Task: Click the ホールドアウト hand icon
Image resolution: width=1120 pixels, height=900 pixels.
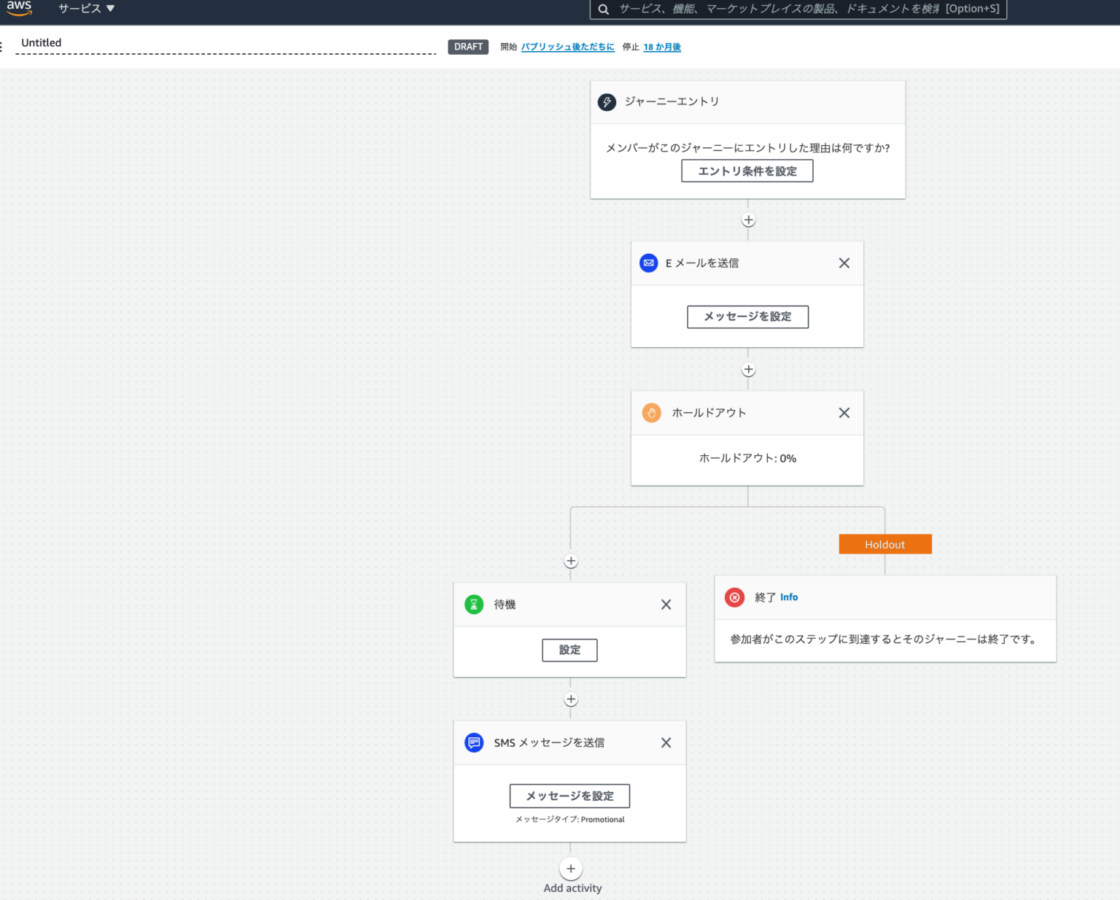Action: [651, 413]
